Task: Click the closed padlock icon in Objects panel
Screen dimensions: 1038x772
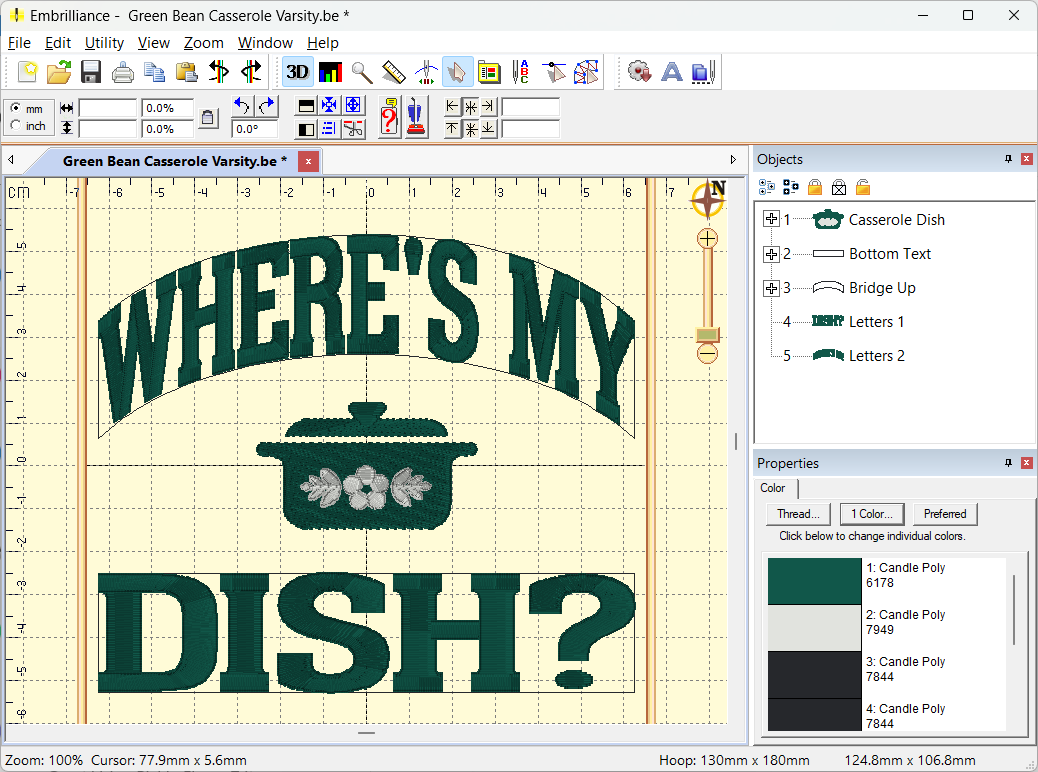Action: (815, 187)
